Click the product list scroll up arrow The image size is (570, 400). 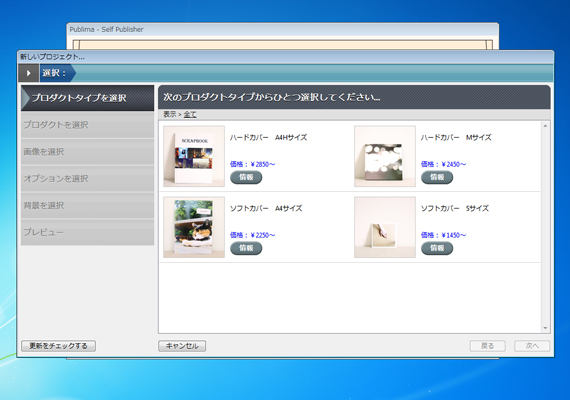click(545, 126)
